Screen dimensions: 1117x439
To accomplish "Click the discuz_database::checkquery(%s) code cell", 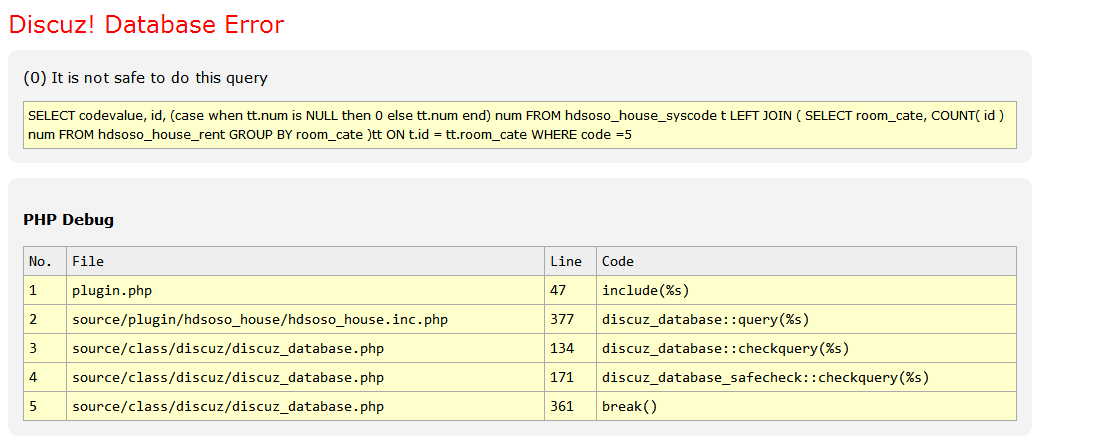I will [x=725, y=348].
